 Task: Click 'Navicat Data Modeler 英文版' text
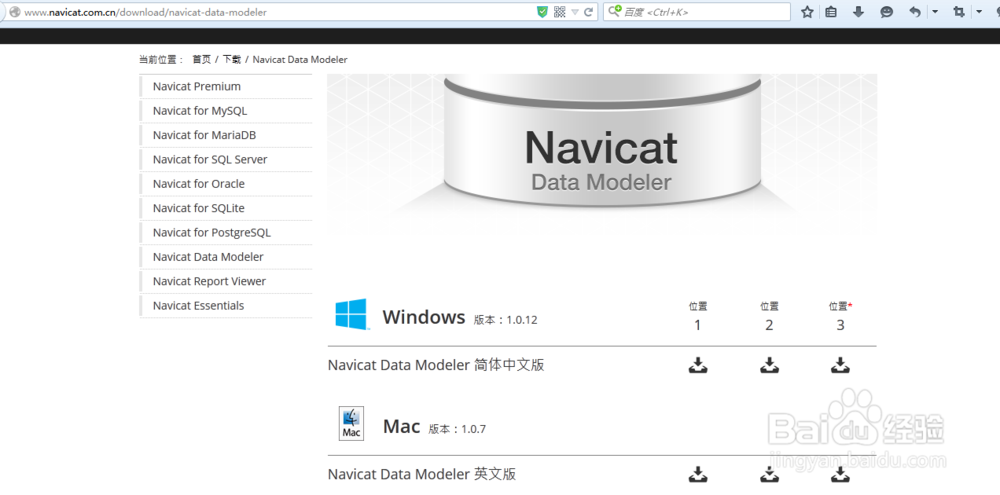point(422,475)
